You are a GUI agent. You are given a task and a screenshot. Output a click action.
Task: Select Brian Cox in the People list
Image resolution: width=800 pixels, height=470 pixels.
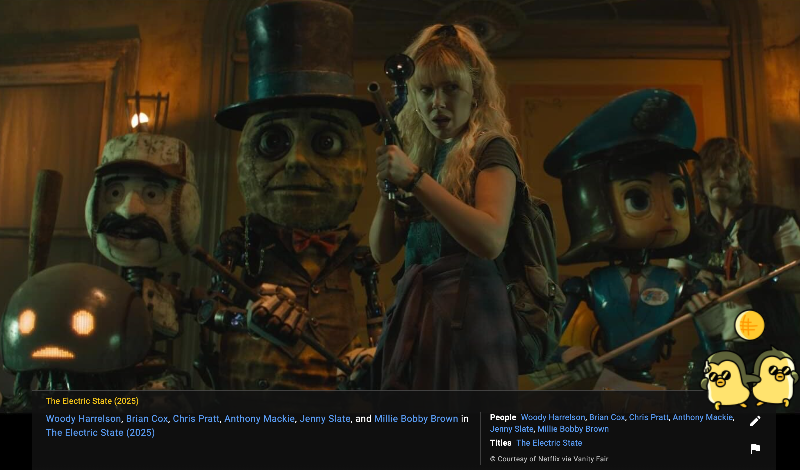(607, 417)
